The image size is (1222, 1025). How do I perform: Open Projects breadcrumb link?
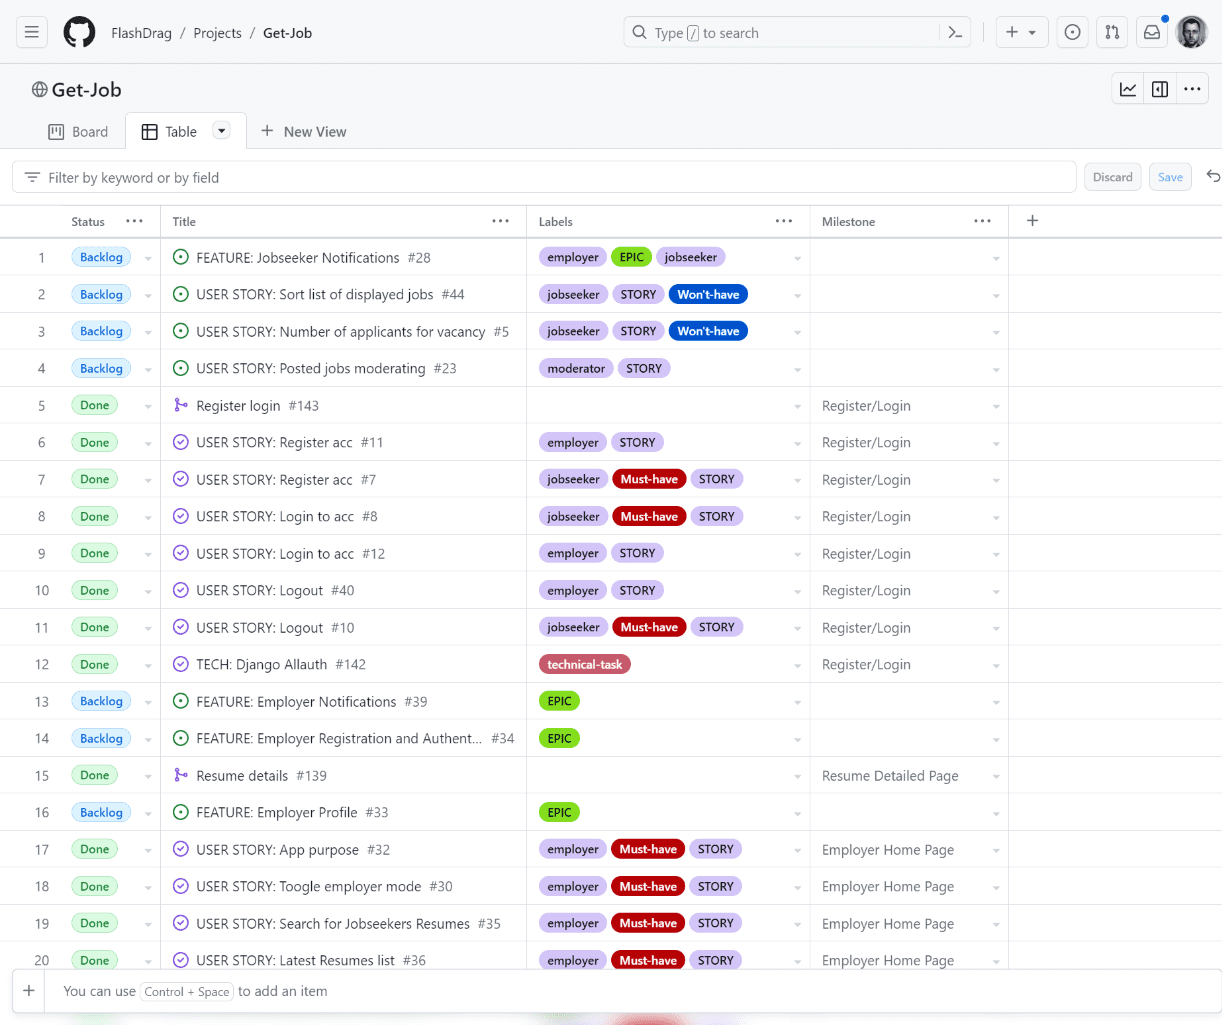click(x=217, y=33)
